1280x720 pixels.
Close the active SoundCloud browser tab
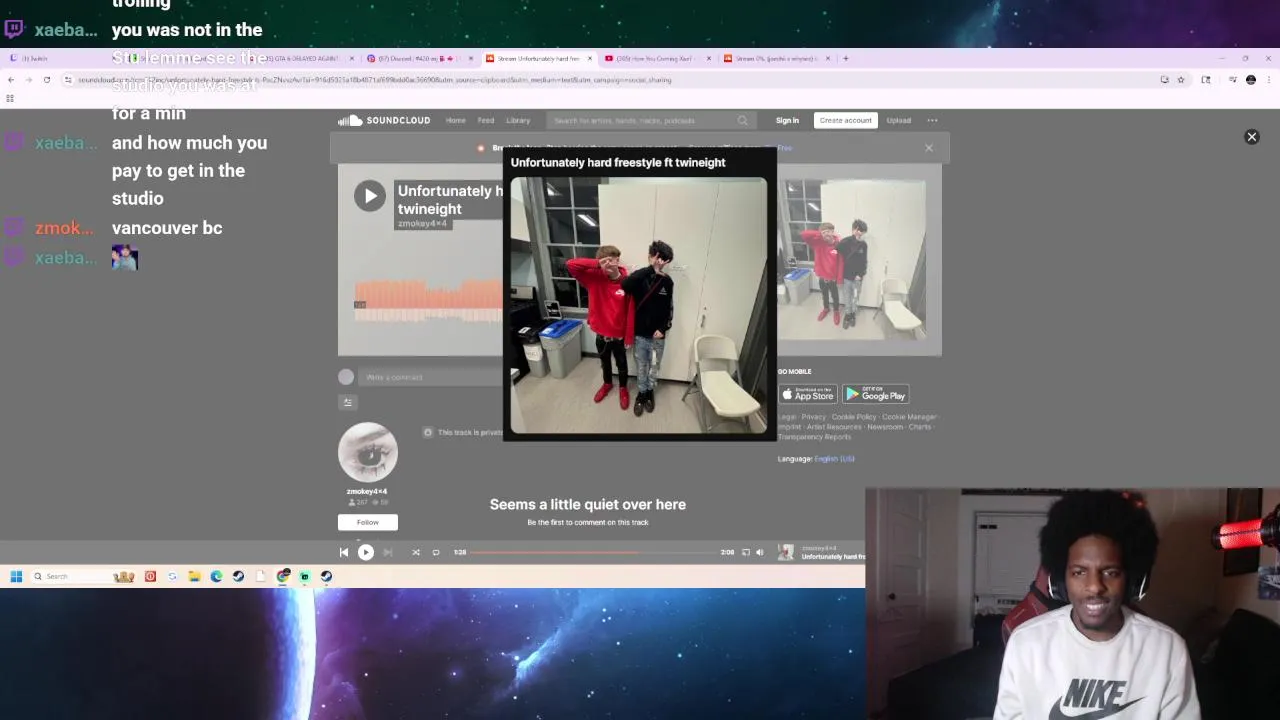pos(590,58)
